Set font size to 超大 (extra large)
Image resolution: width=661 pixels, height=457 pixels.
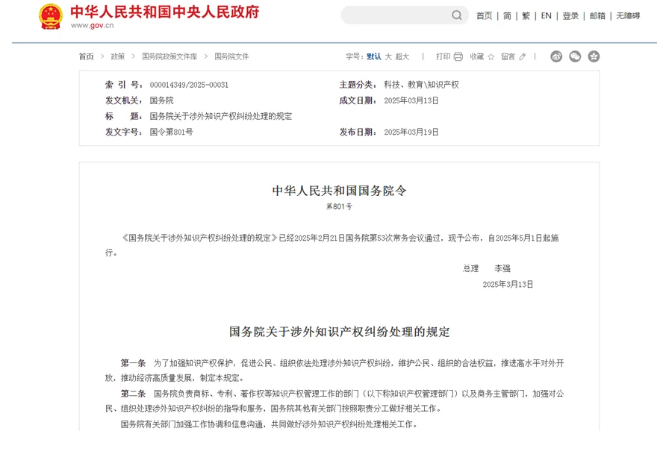click(x=402, y=57)
